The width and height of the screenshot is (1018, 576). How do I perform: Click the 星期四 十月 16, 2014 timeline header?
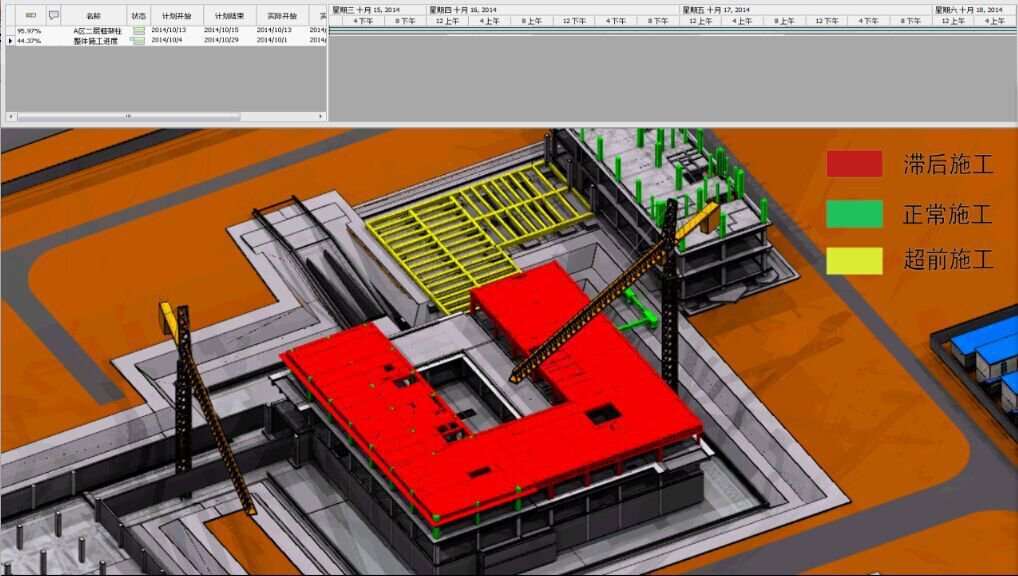coord(463,10)
